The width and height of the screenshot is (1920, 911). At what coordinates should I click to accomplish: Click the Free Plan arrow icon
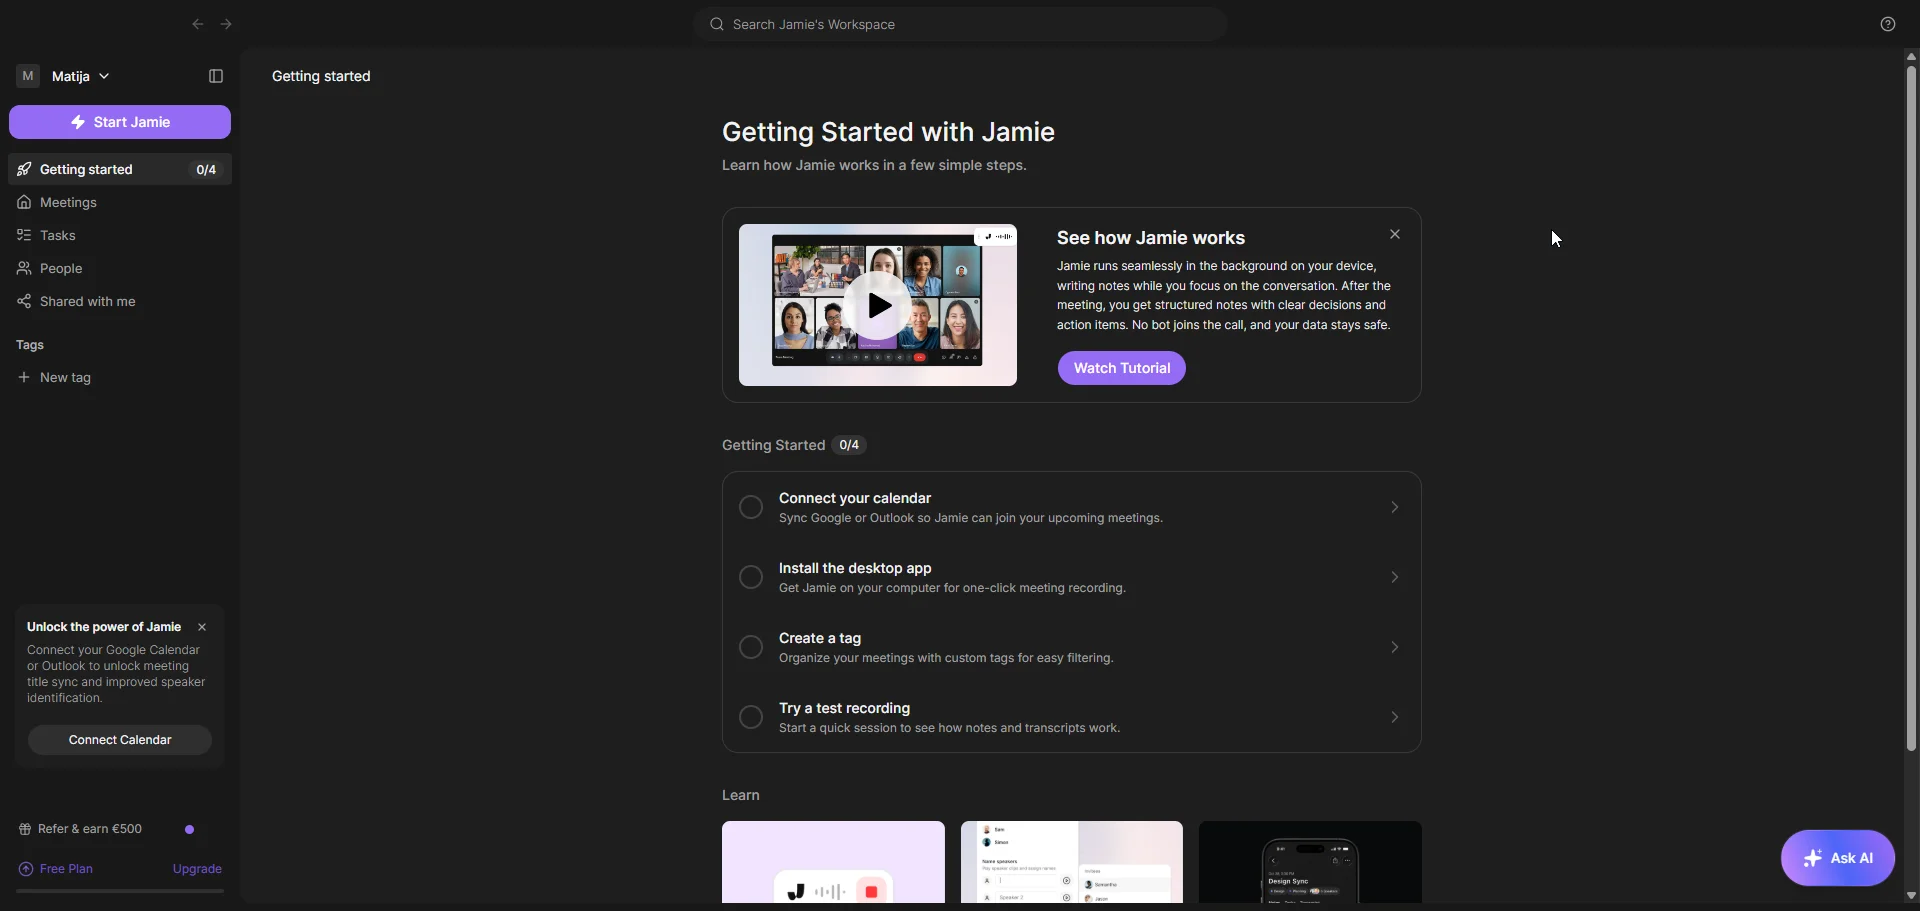[x=26, y=869]
